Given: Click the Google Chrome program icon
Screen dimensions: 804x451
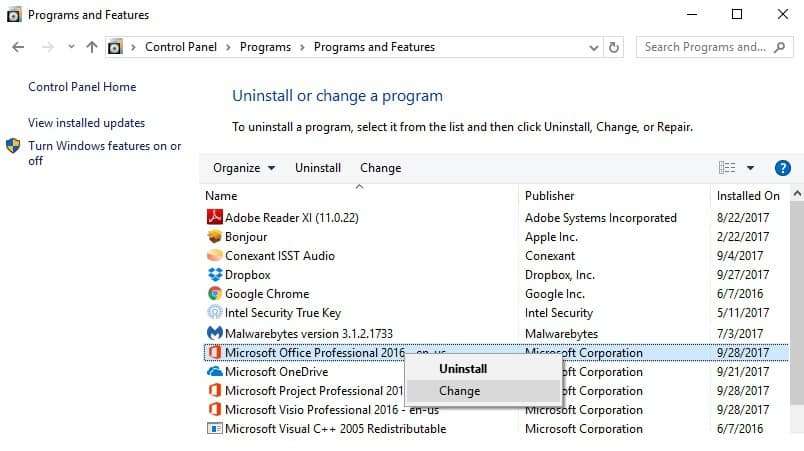Looking at the screenshot, I should tap(213, 294).
